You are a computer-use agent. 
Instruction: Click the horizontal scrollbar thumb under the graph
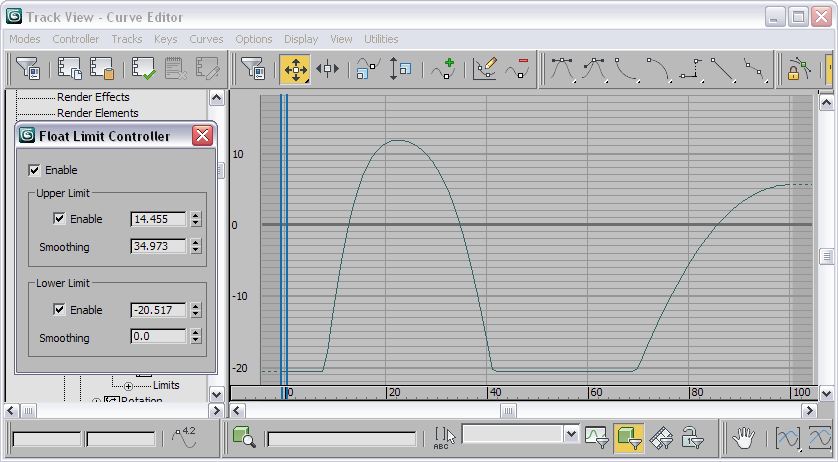(x=508, y=411)
